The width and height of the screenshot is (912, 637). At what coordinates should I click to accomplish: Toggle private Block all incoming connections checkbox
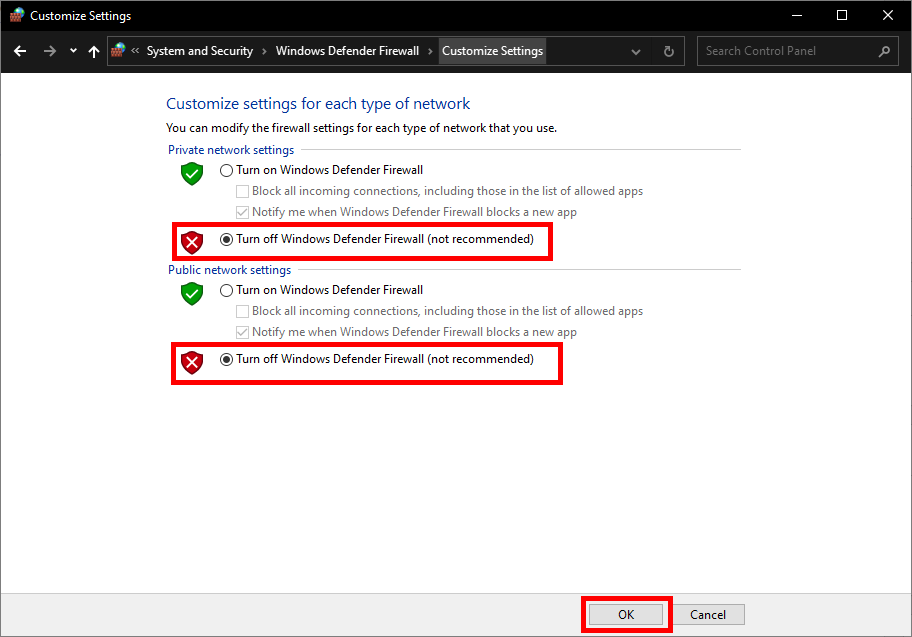[242, 191]
